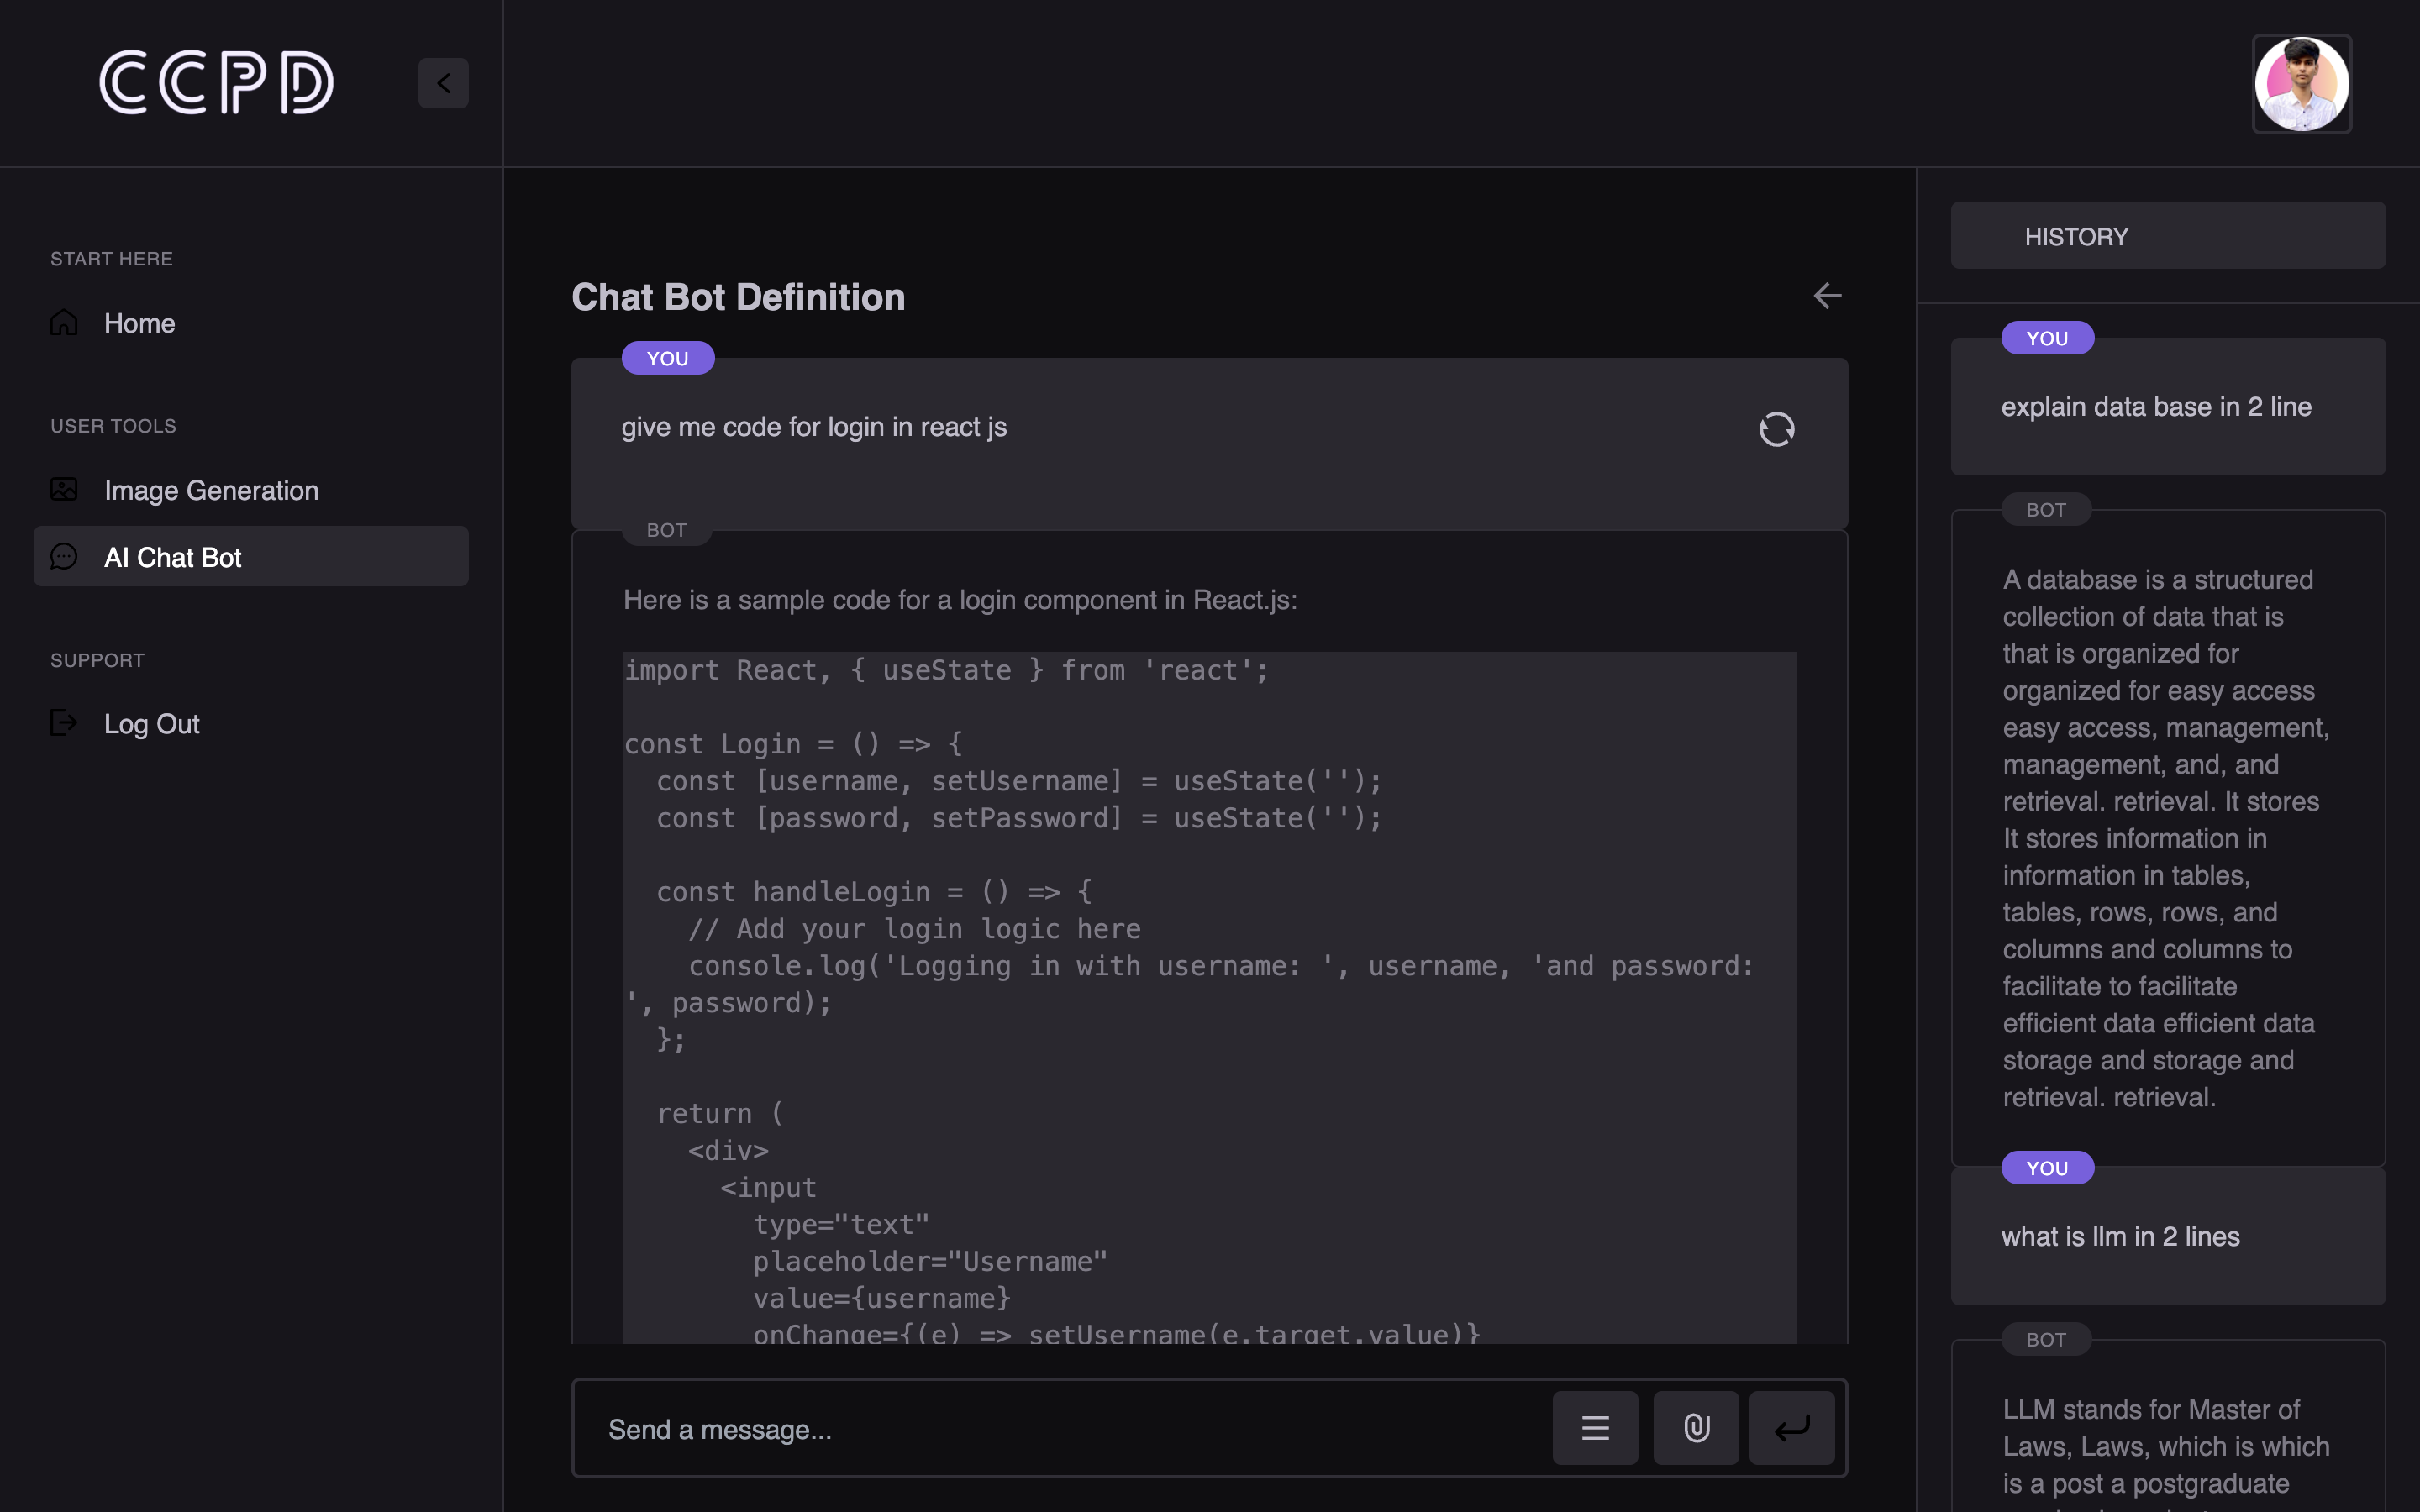Collapse the sidebar with chevron button

coord(443,83)
